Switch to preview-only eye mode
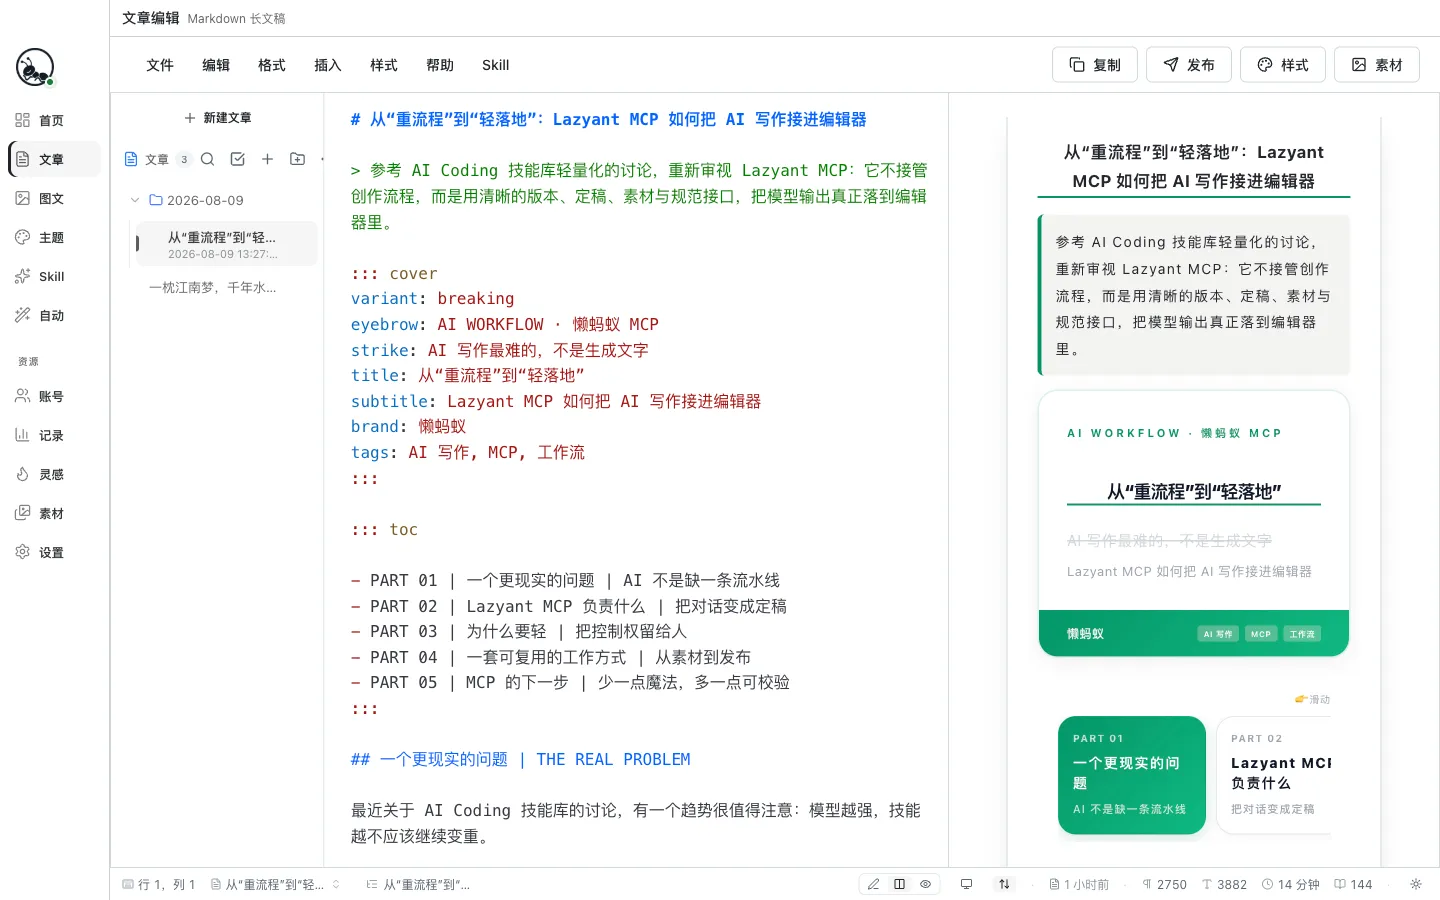Screen dimensions: 1440x900 click(x=925, y=884)
